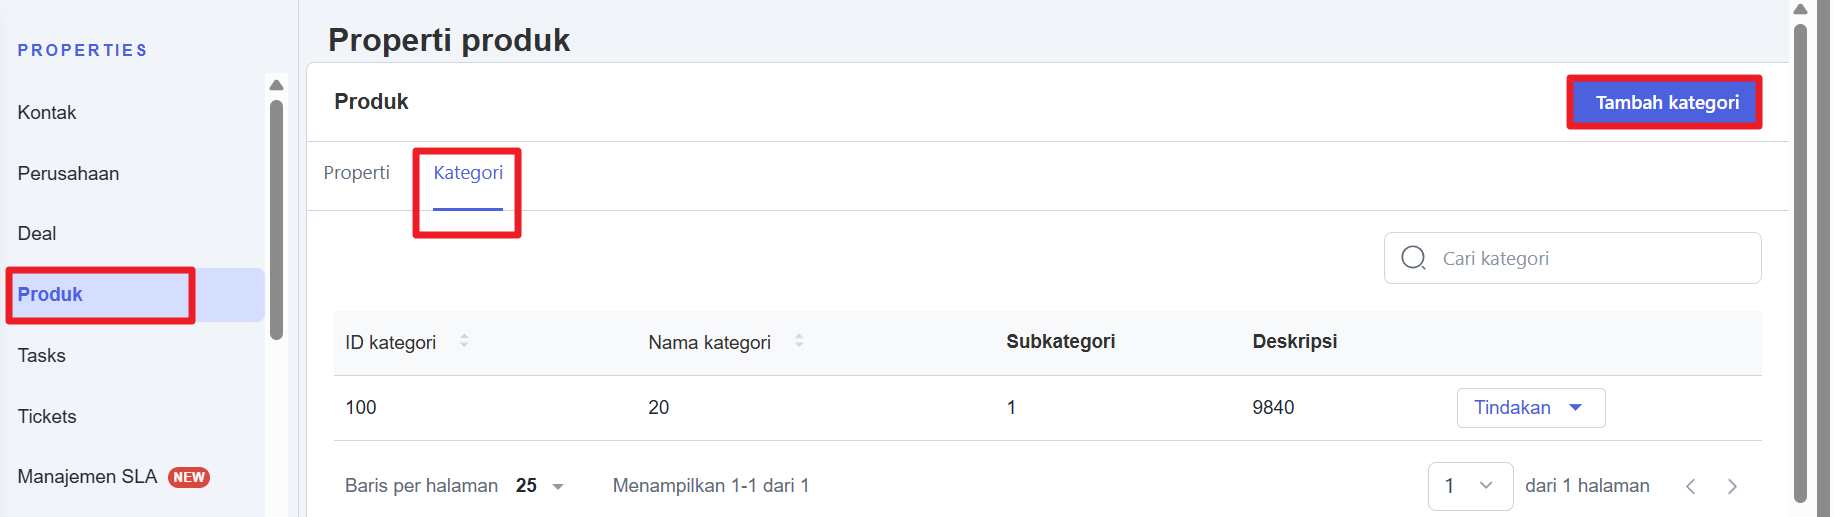Open Deal properties in sidebar
The width and height of the screenshot is (1834, 517).
(x=37, y=234)
